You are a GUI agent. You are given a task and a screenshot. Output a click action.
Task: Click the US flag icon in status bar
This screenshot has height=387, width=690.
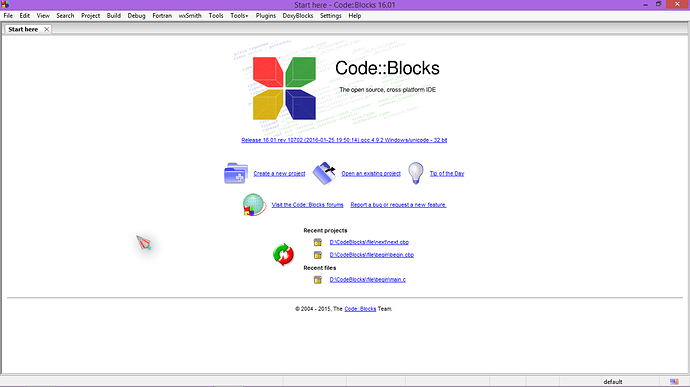674,382
